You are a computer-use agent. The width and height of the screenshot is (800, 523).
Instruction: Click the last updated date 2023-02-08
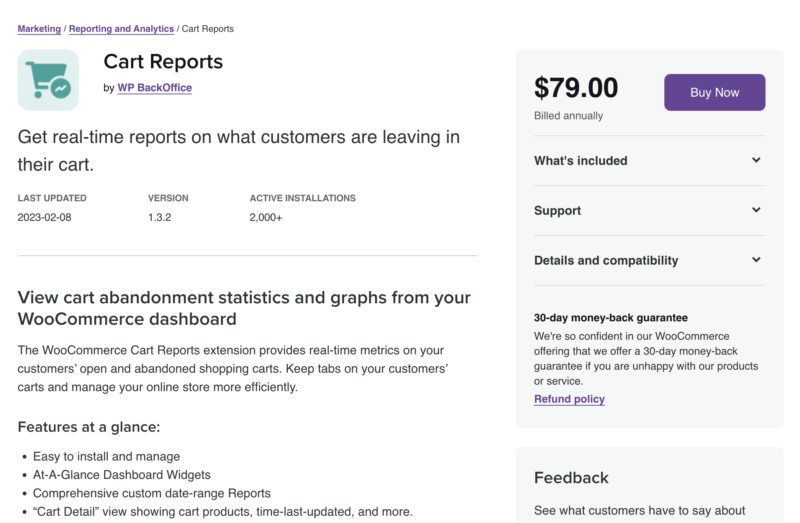point(44,217)
